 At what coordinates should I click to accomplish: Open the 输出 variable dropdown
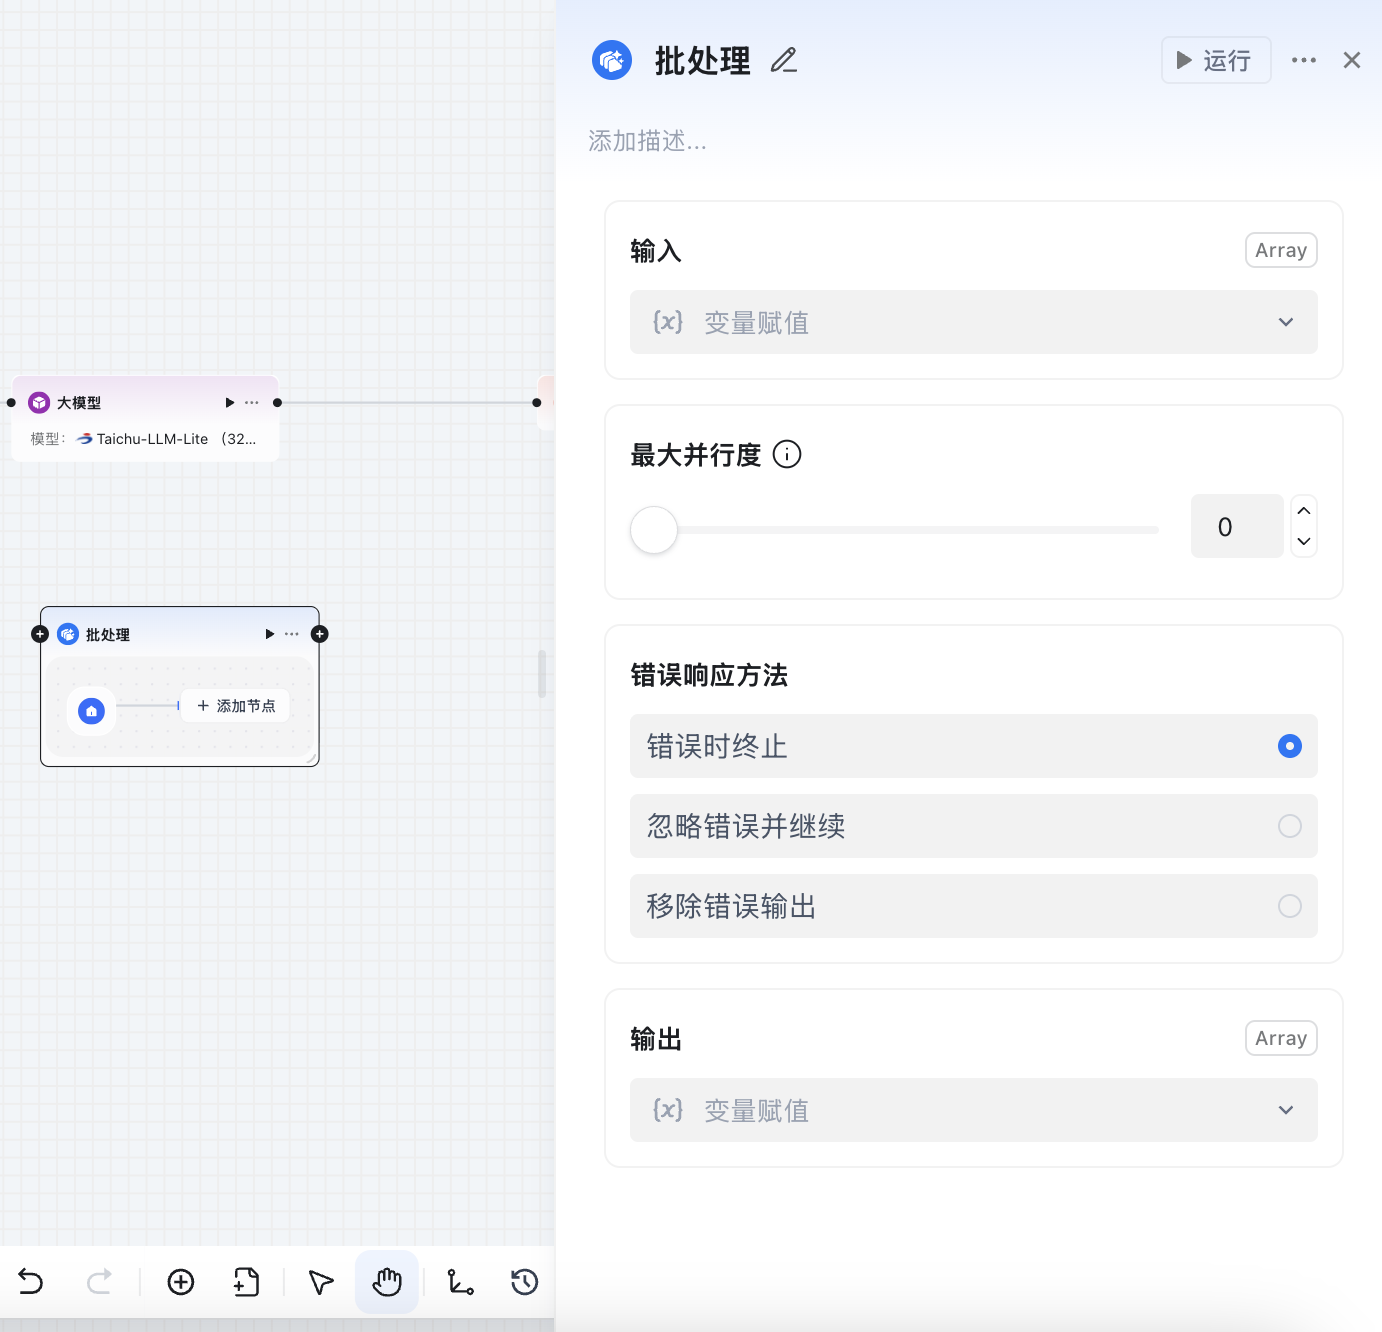click(x=973, y=1110)
